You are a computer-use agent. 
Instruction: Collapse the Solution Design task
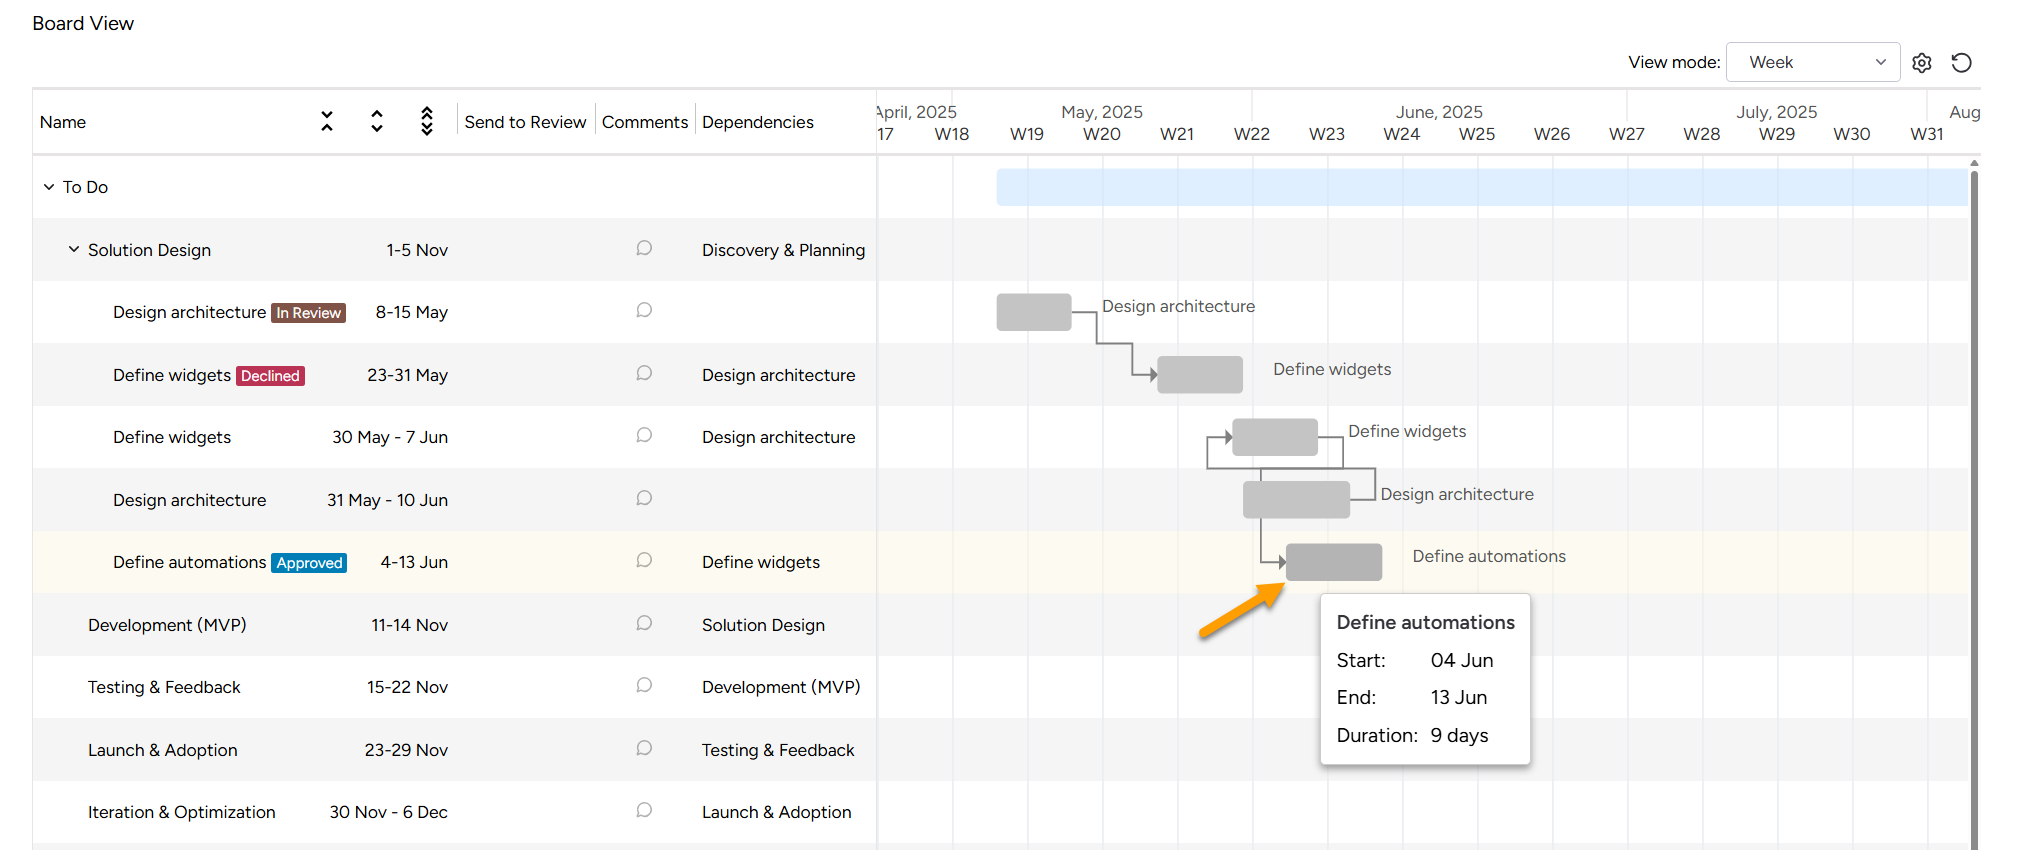74,250
